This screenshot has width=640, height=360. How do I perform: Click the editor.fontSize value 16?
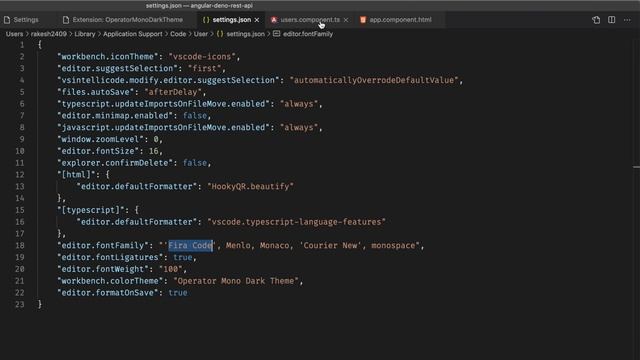153,151
